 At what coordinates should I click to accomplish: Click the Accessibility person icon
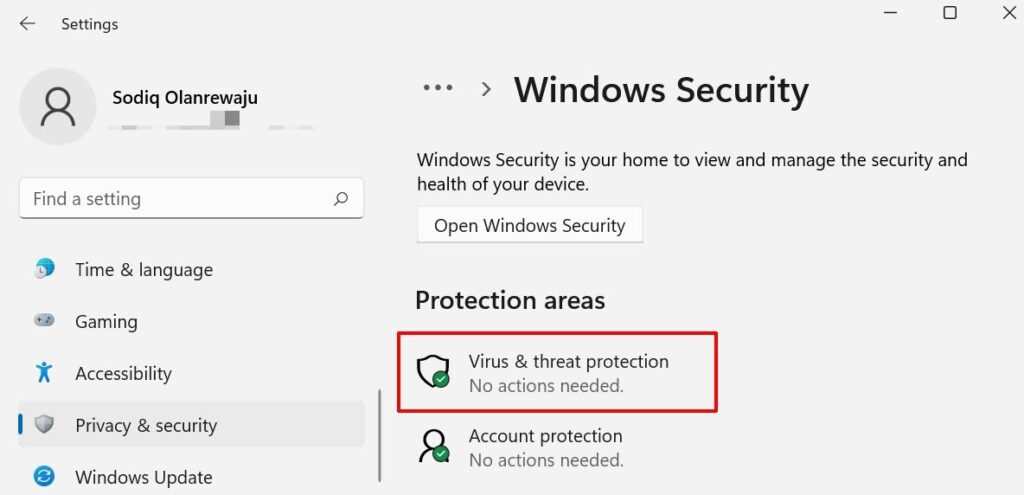click(44, 373)
